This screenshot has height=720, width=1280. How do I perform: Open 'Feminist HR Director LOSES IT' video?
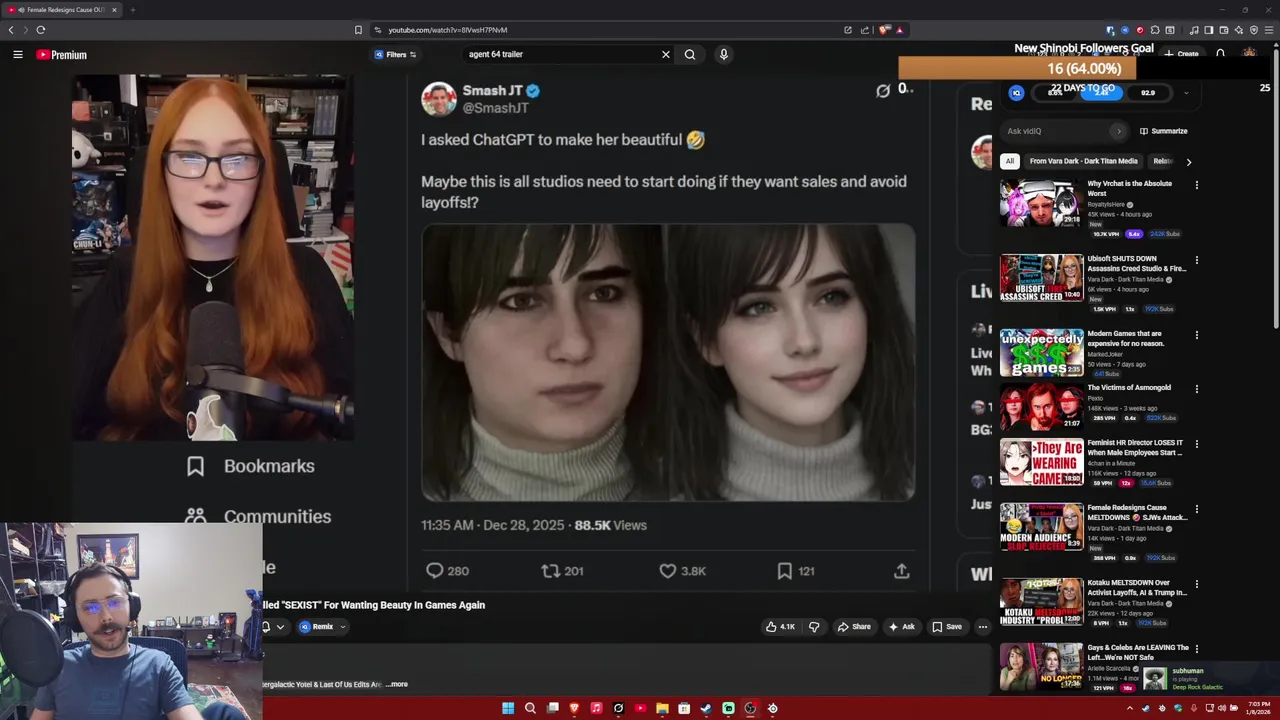1135,447
